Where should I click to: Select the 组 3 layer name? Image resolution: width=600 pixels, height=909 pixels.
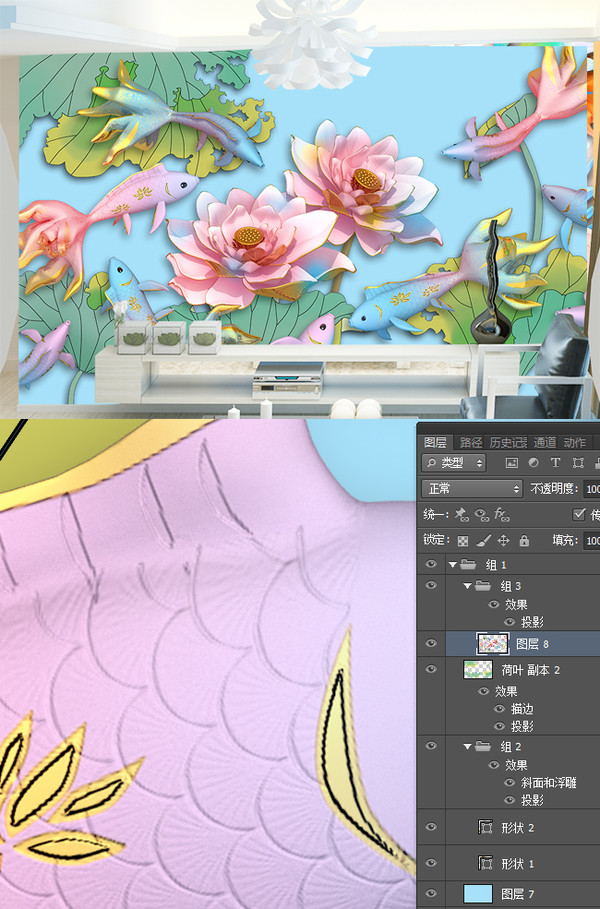pos(511,586)
